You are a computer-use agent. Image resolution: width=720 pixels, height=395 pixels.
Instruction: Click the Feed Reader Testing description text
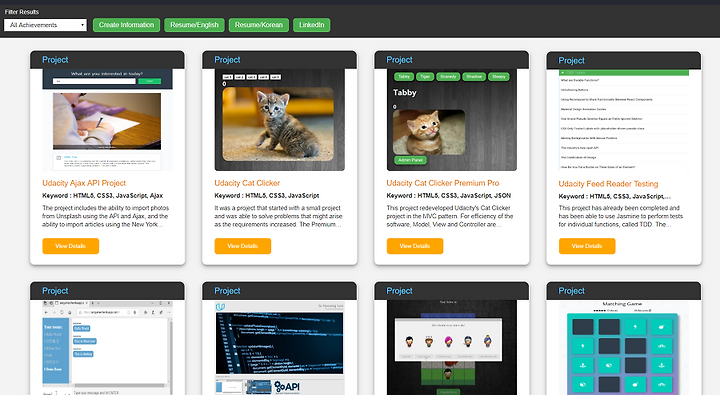click(621, 216)
